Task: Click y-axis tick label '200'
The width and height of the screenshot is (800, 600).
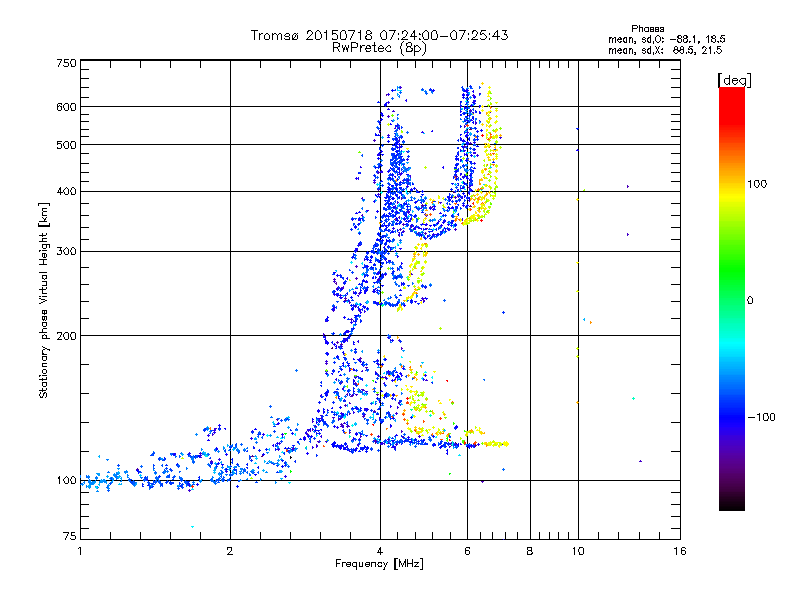Action: point(66,336)
